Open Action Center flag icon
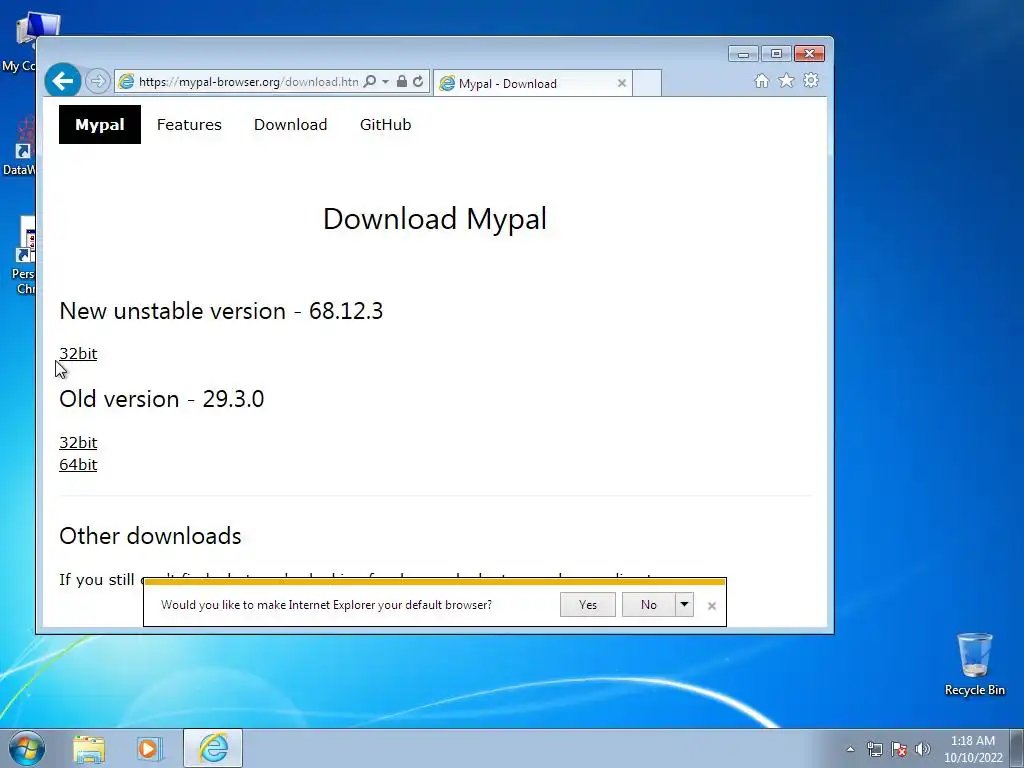The height and width of the screenshot is (768, 1024). pos(899,749)
